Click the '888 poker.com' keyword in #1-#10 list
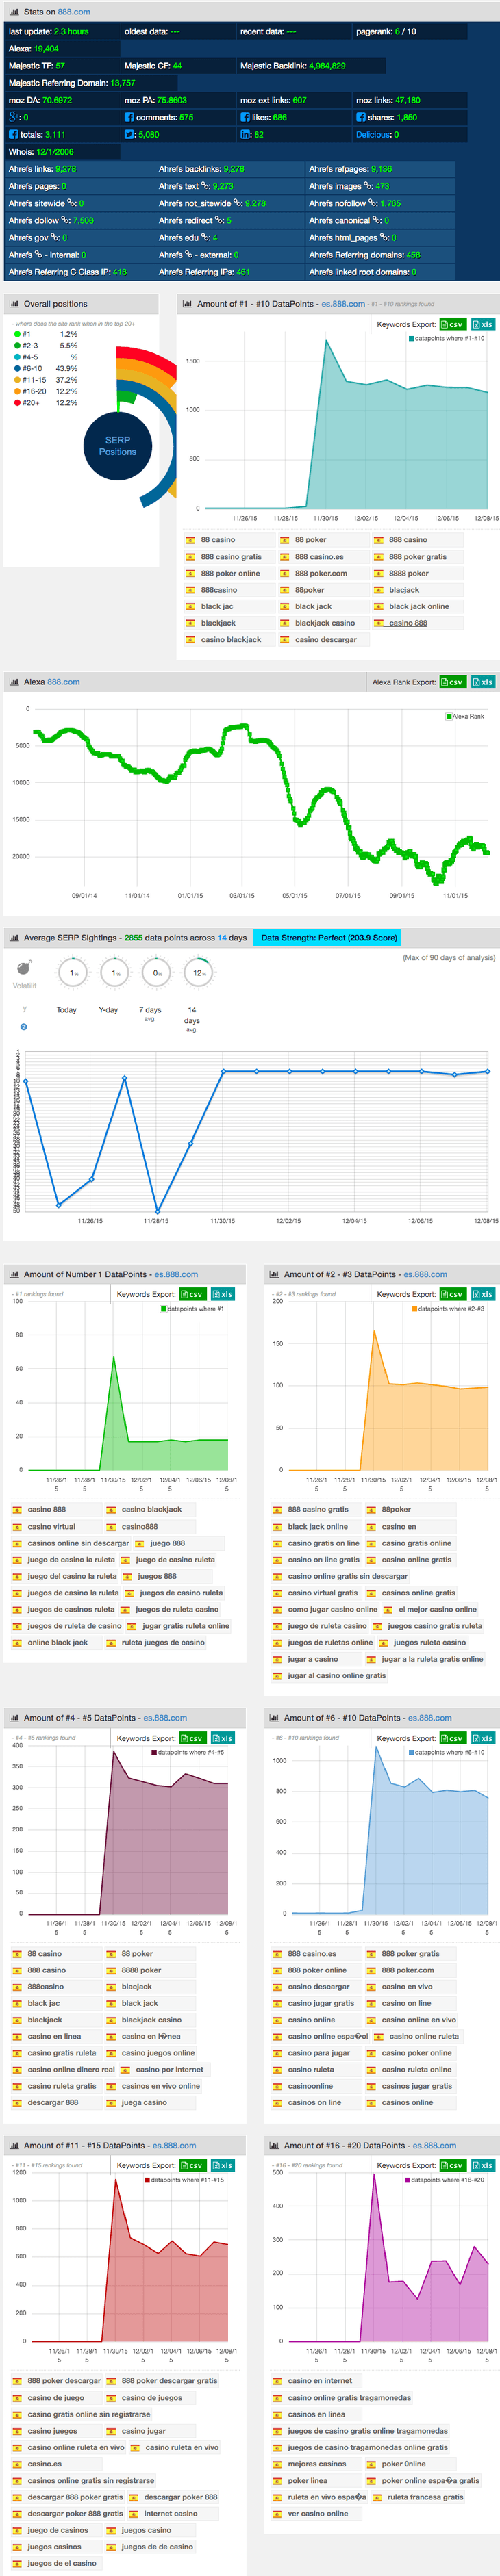Viewport: 500px width, 2576px height. point(321,573)
